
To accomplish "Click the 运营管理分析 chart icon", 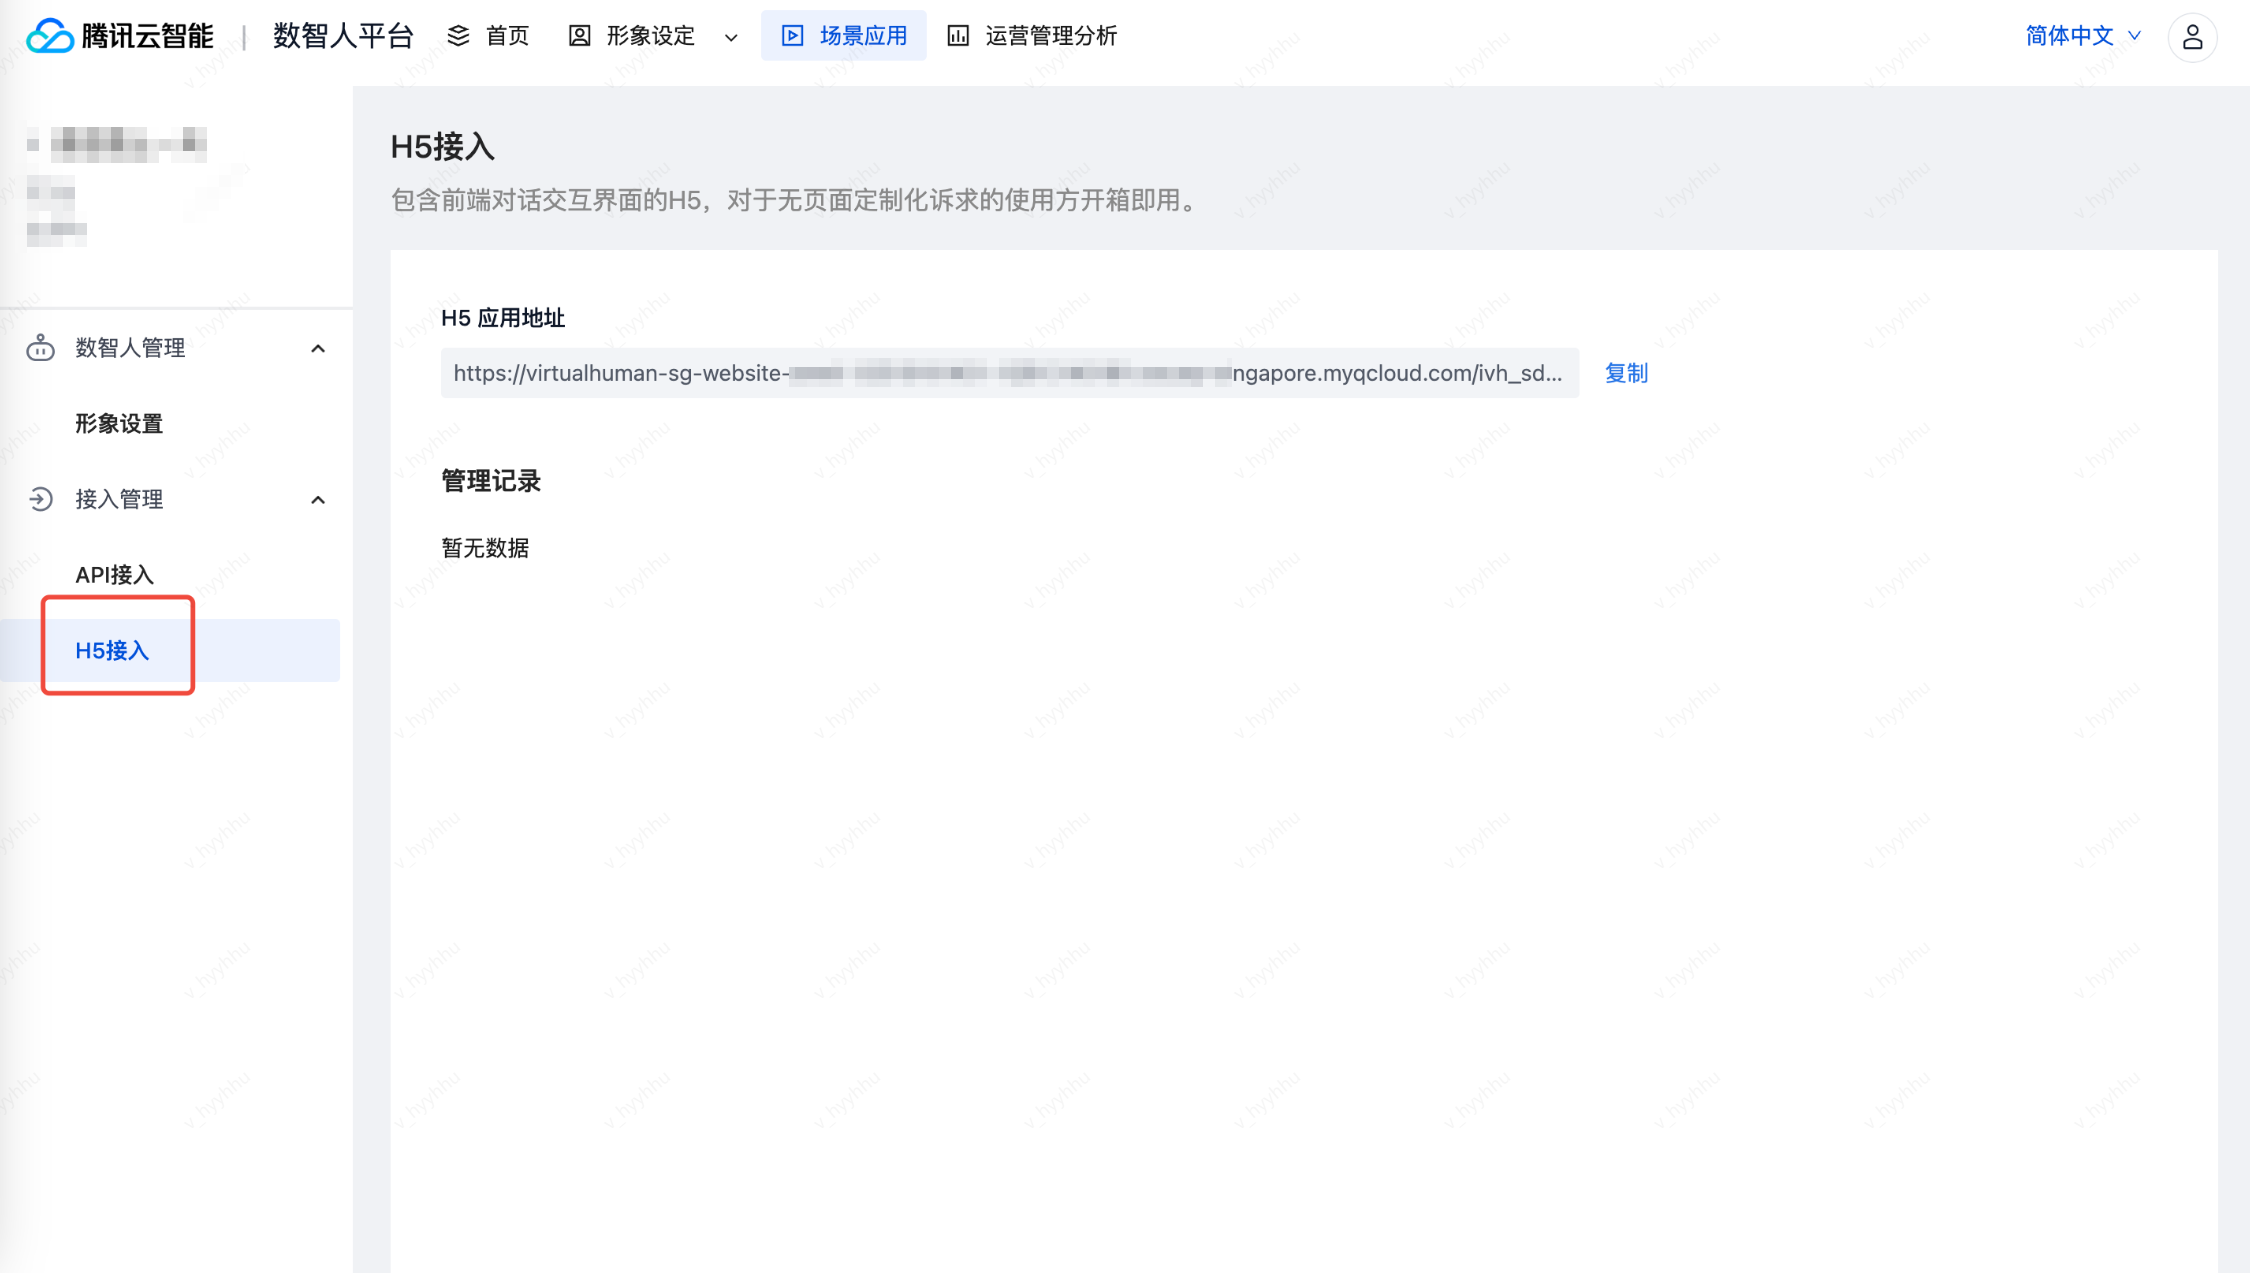I will (x=958, y=36).
